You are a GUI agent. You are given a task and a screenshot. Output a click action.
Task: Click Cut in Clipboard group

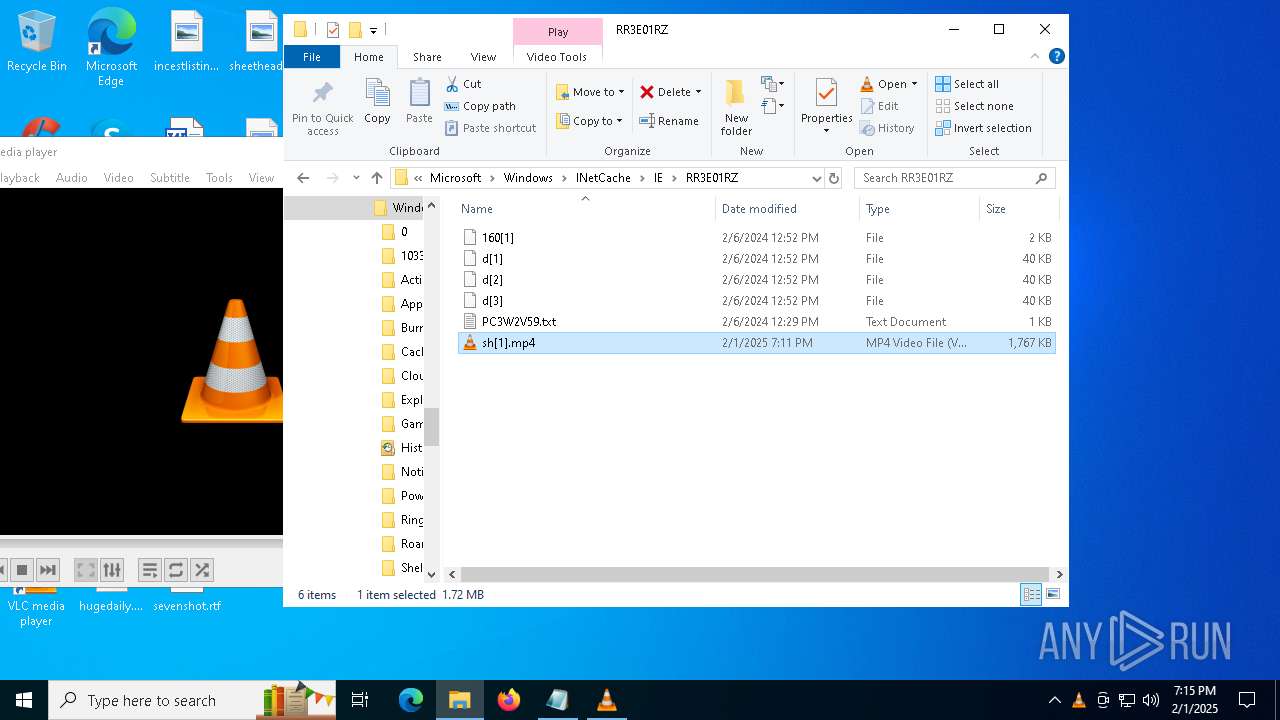point(463,84)
